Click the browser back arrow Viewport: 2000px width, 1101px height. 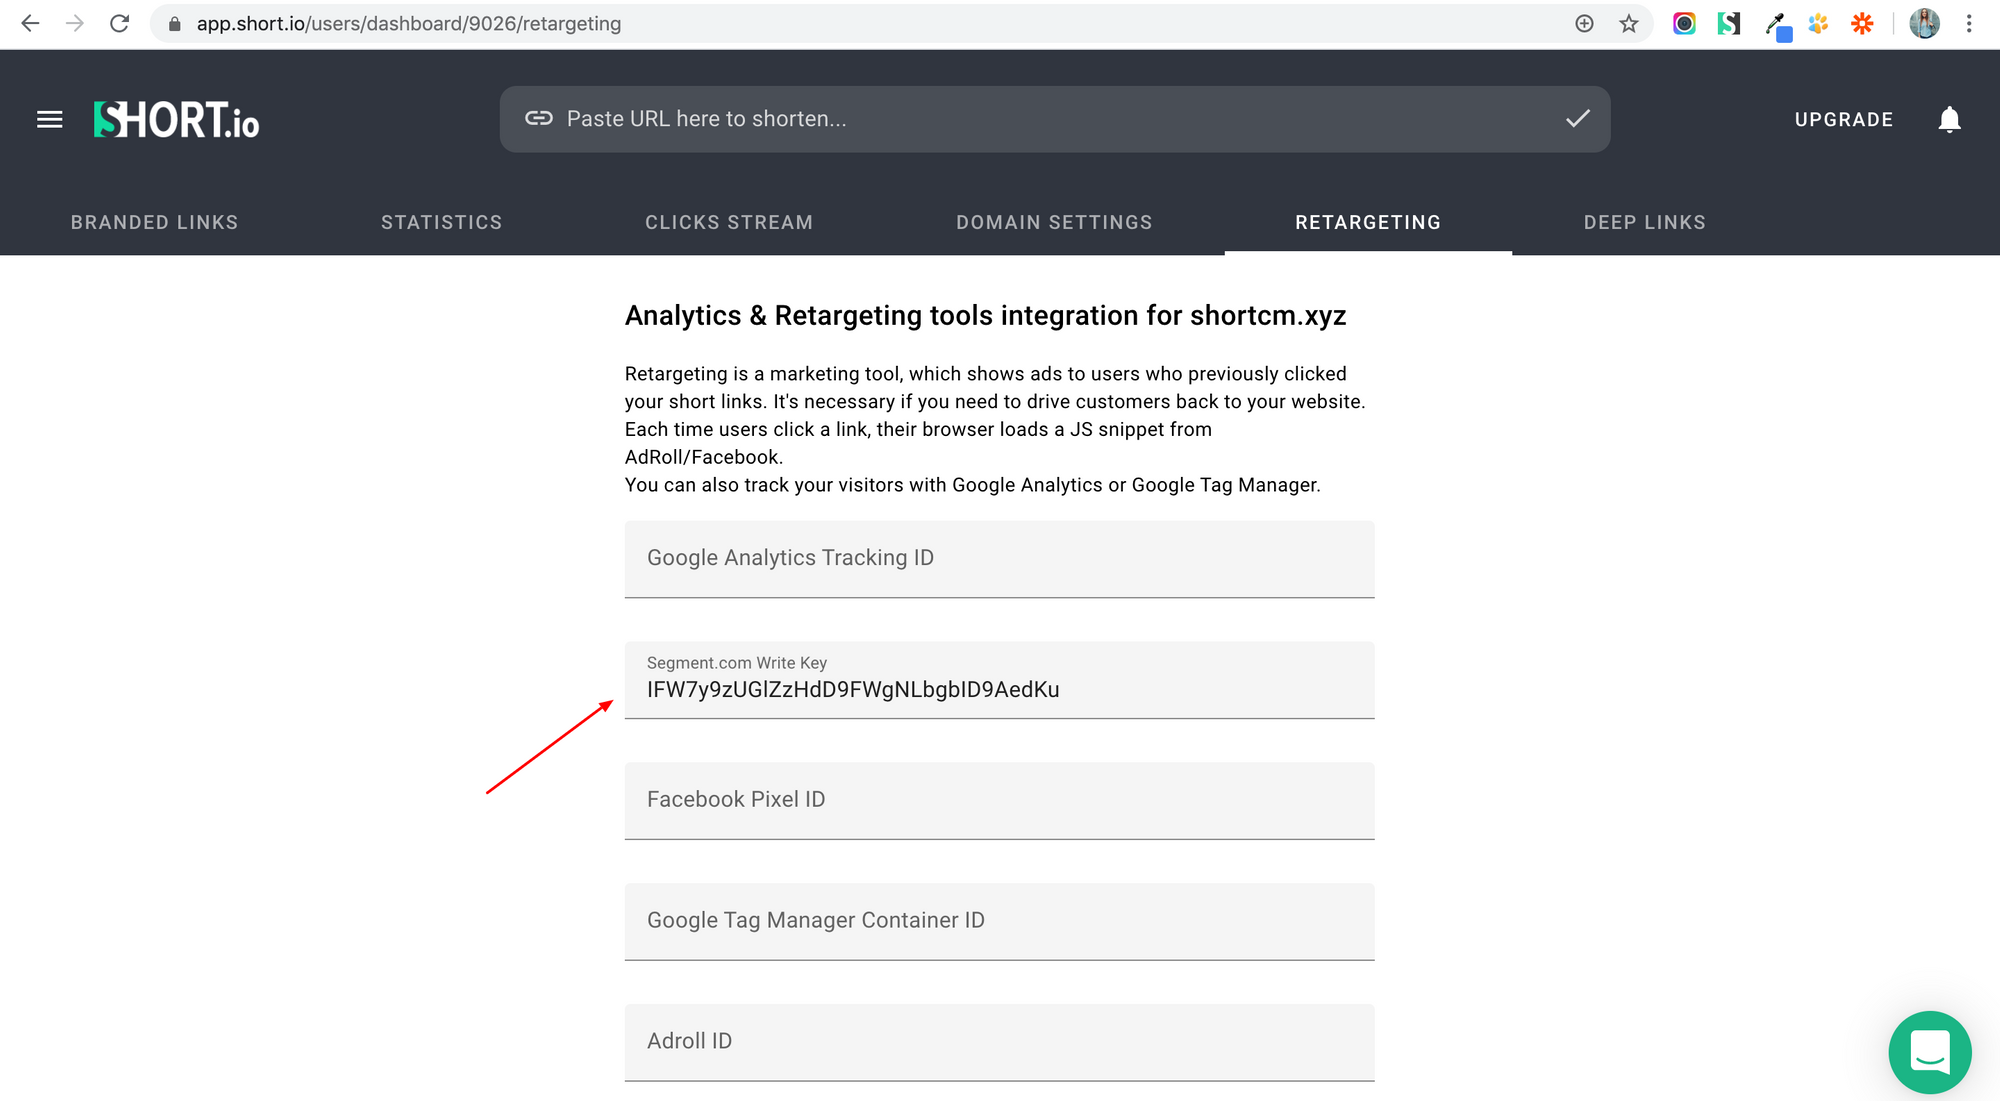(30, 23)
